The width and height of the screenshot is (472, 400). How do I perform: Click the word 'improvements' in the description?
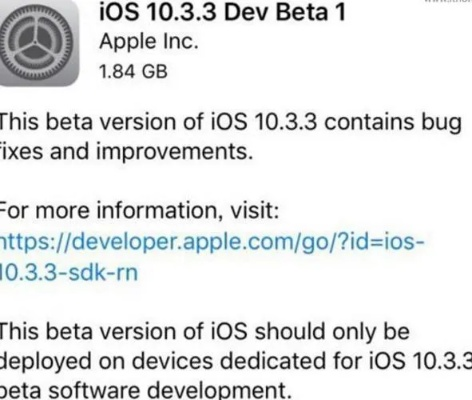pyautogui.click(x=175, y=152)
